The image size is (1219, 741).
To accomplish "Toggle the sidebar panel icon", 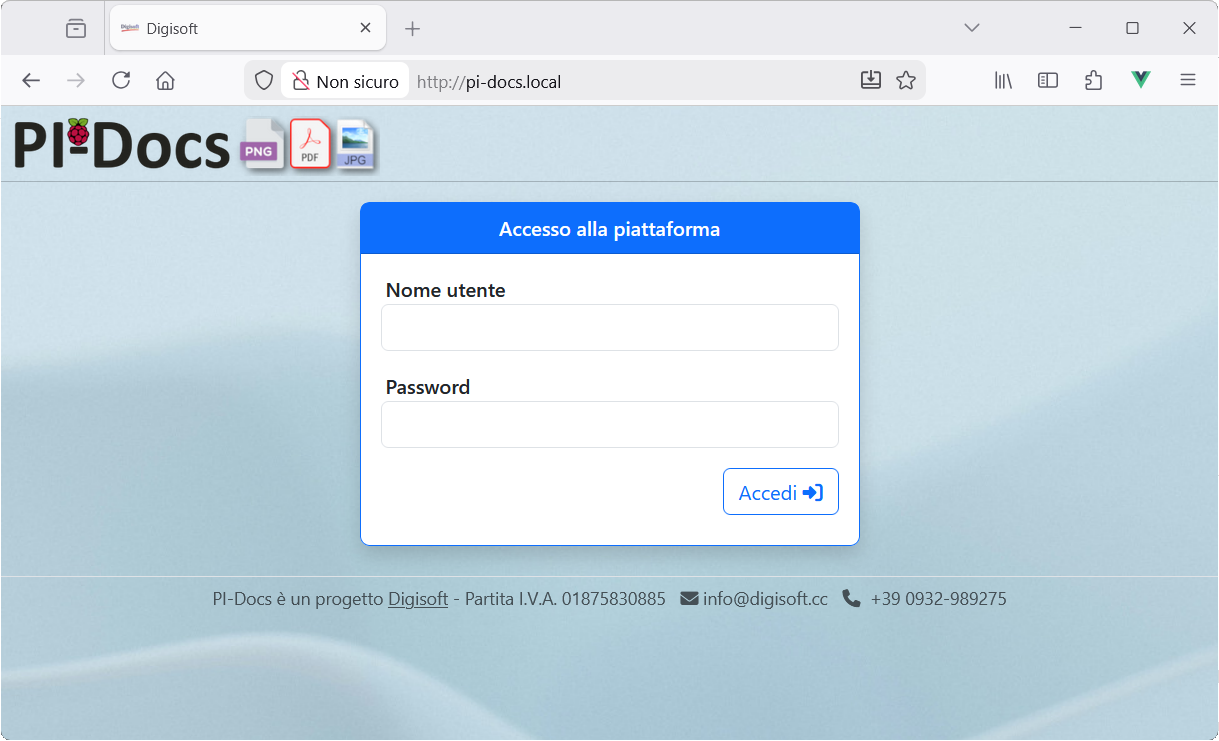I will pyautogui.click(x=1048, y=81).
